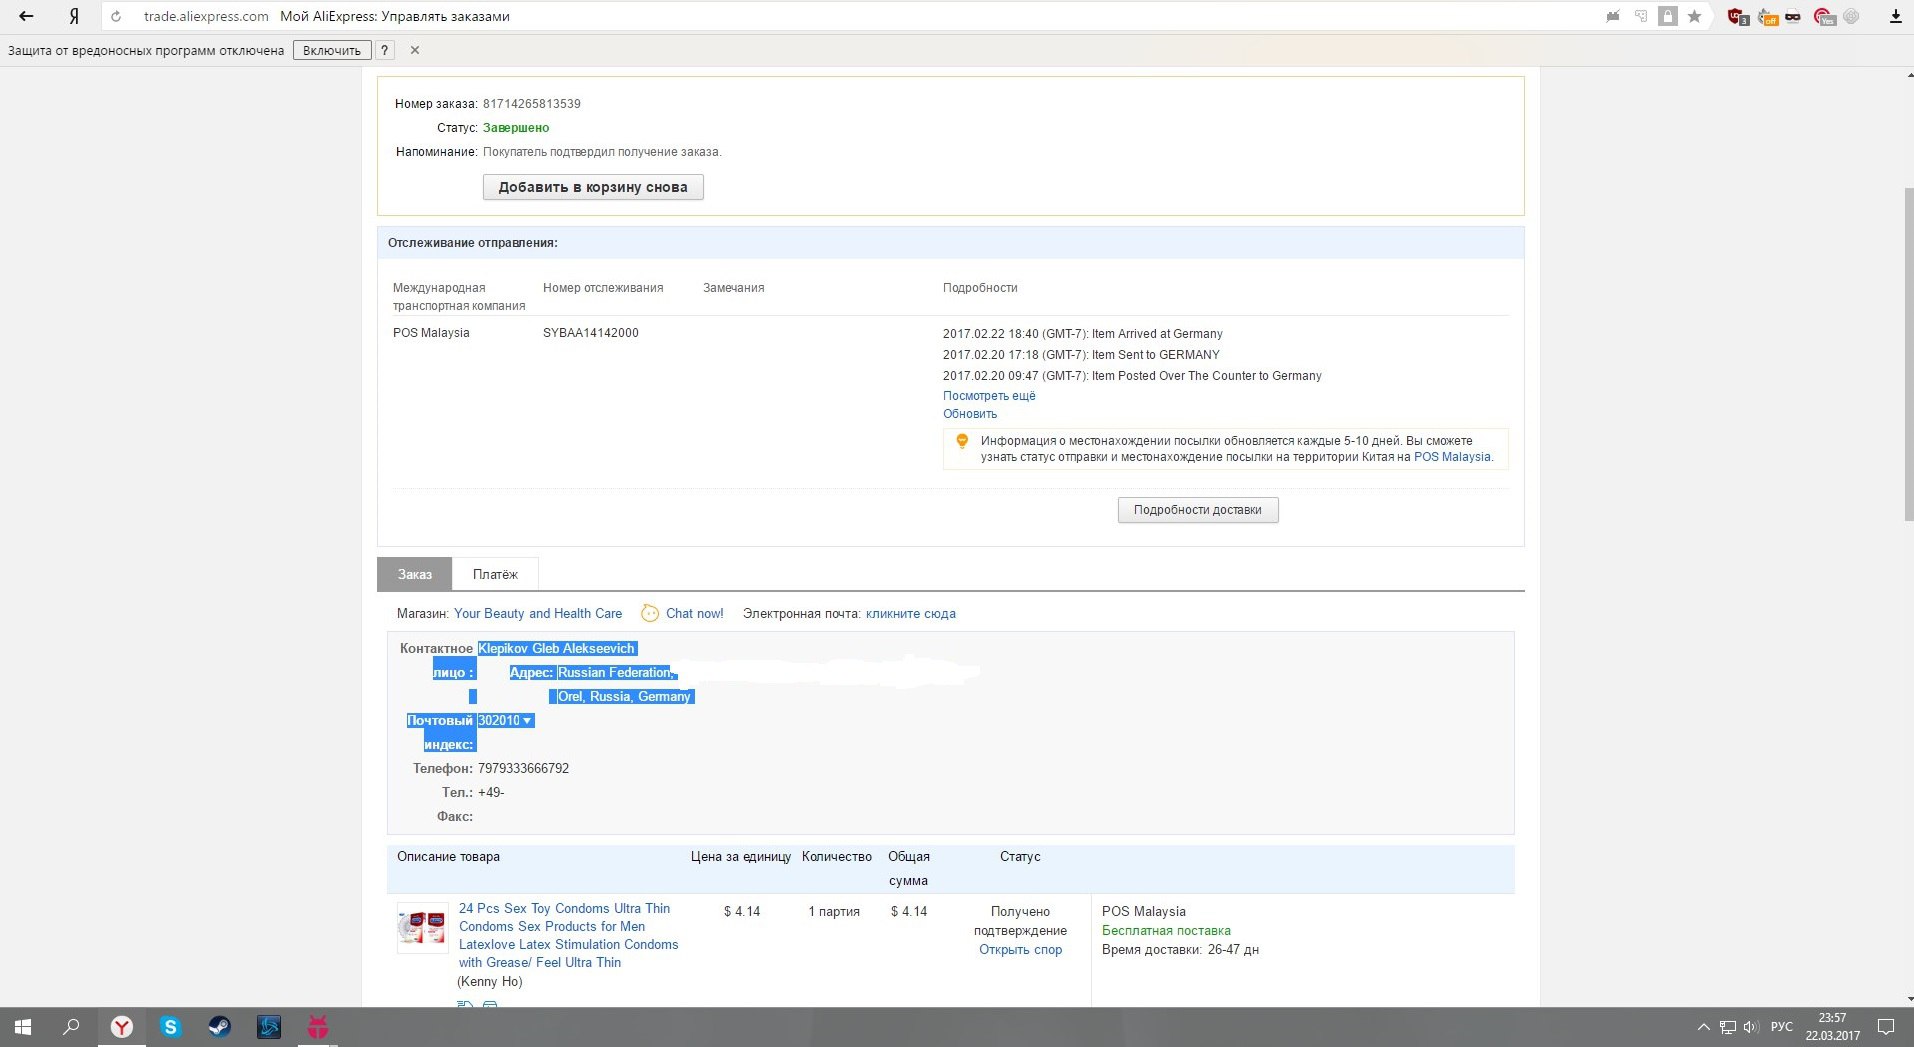Click the Chat now! link

(x=694, y=614)
